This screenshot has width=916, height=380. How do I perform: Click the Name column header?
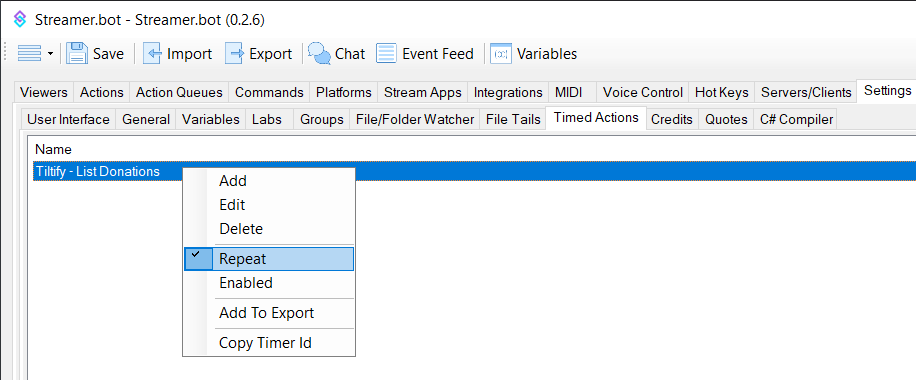(53, 149)
